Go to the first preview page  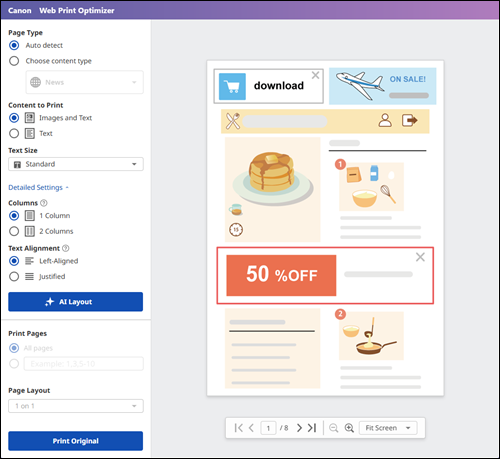click(x=239, y=428)
